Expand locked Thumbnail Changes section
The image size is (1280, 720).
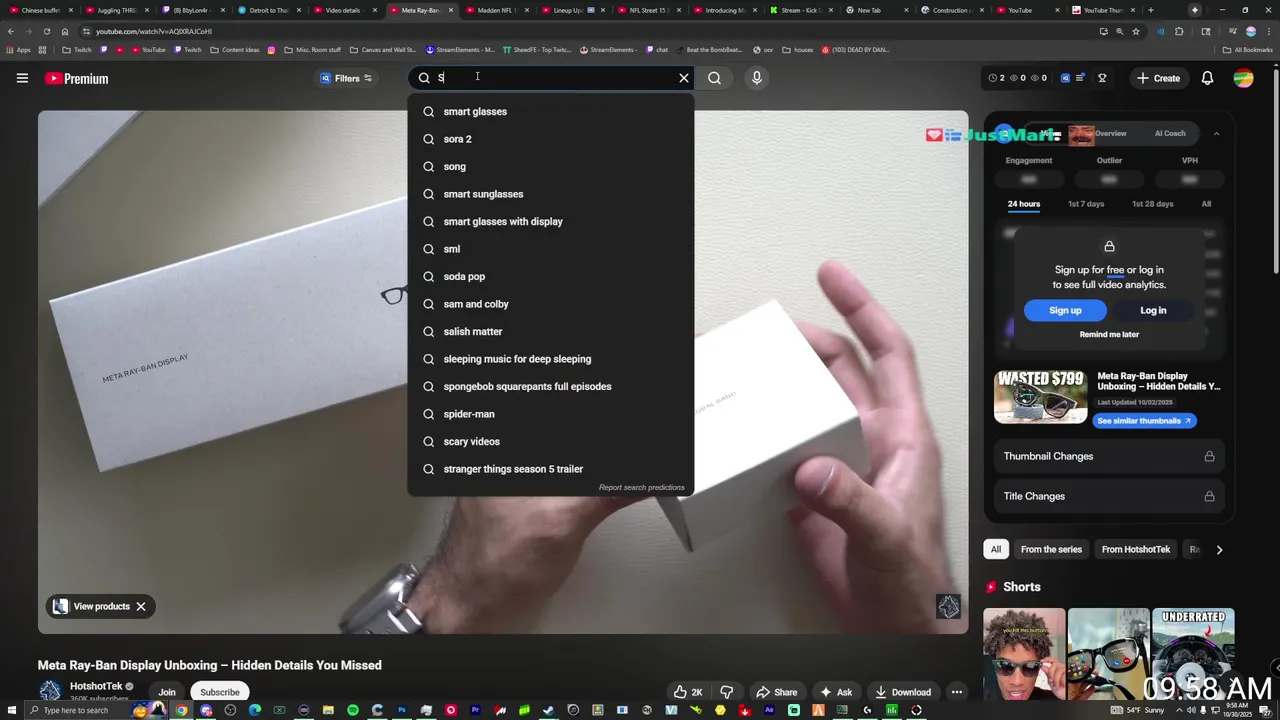[x=1109, y=456]
